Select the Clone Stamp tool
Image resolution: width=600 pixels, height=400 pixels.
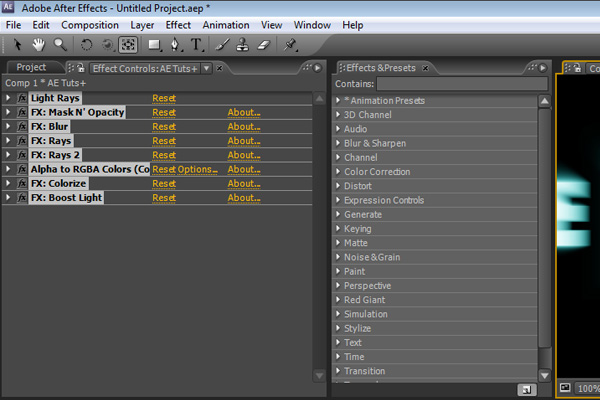(242, 45)
